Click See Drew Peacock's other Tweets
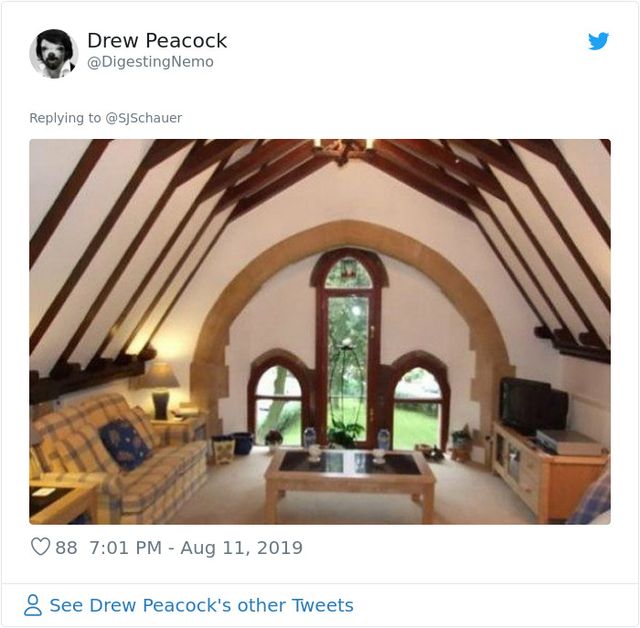 201,605
